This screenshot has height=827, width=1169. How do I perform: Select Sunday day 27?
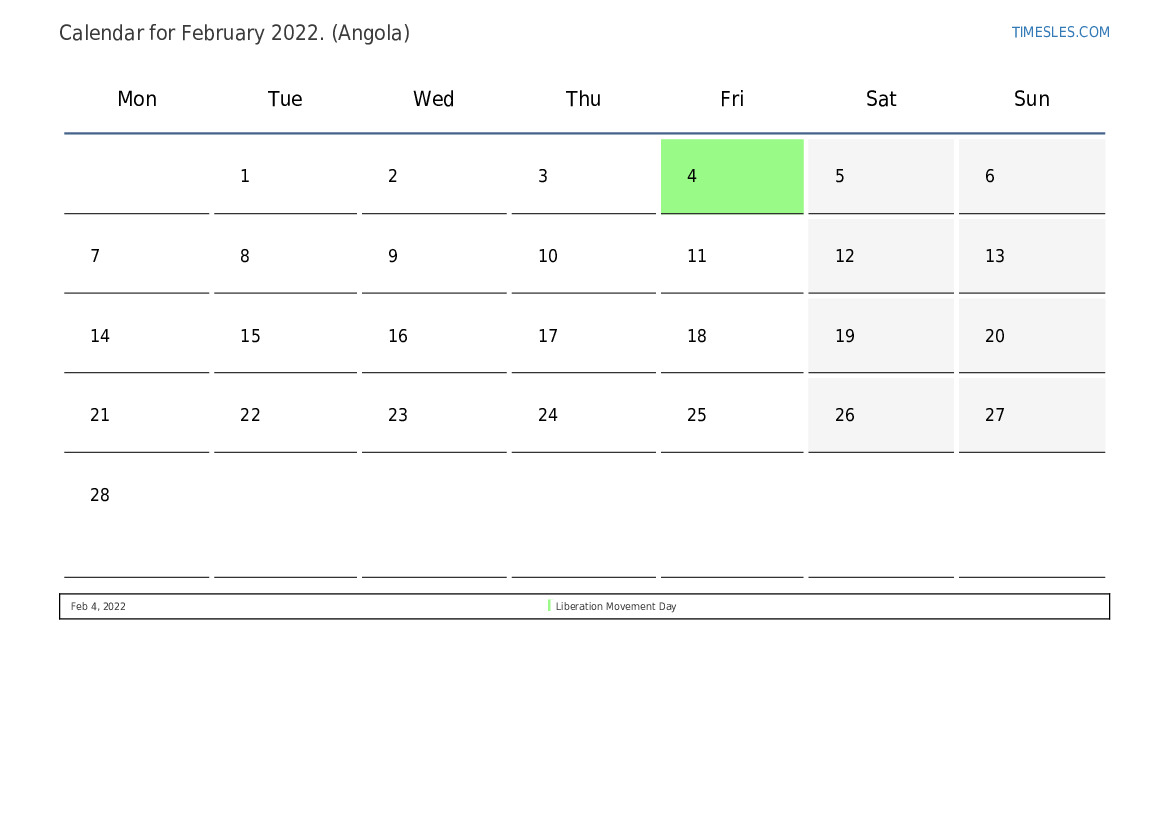[1032, 415]
